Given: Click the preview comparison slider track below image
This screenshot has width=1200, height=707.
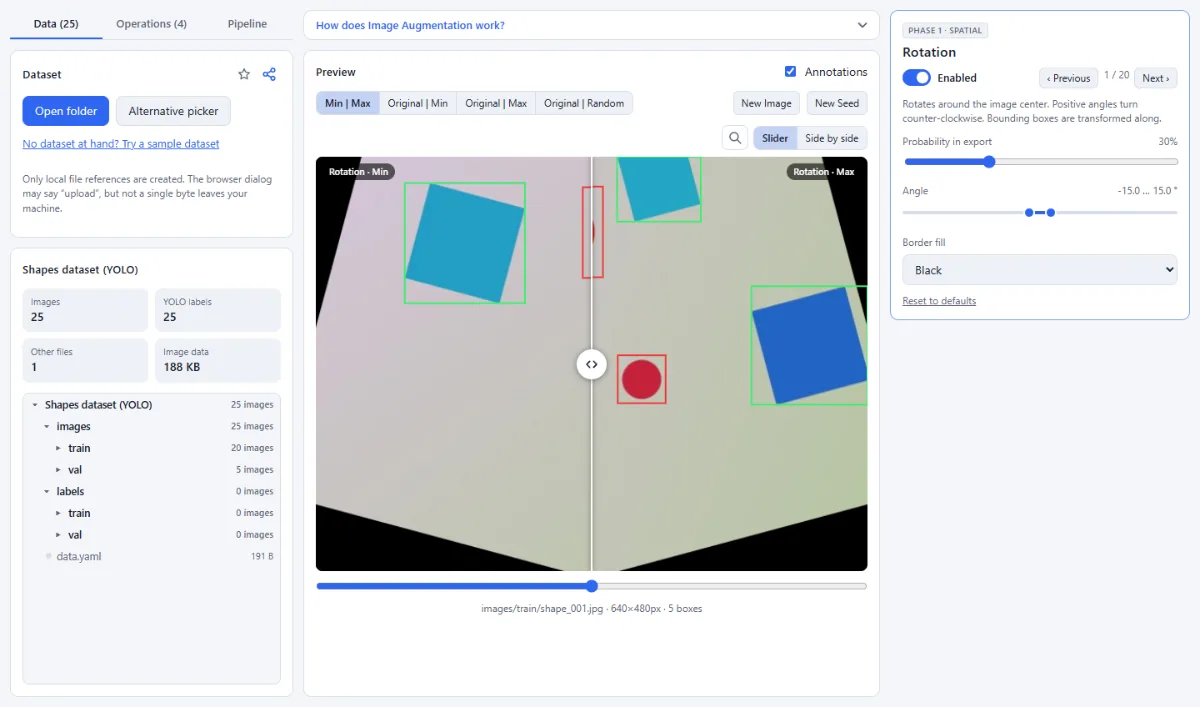Looking at the screenshot, I should [592, 586].
